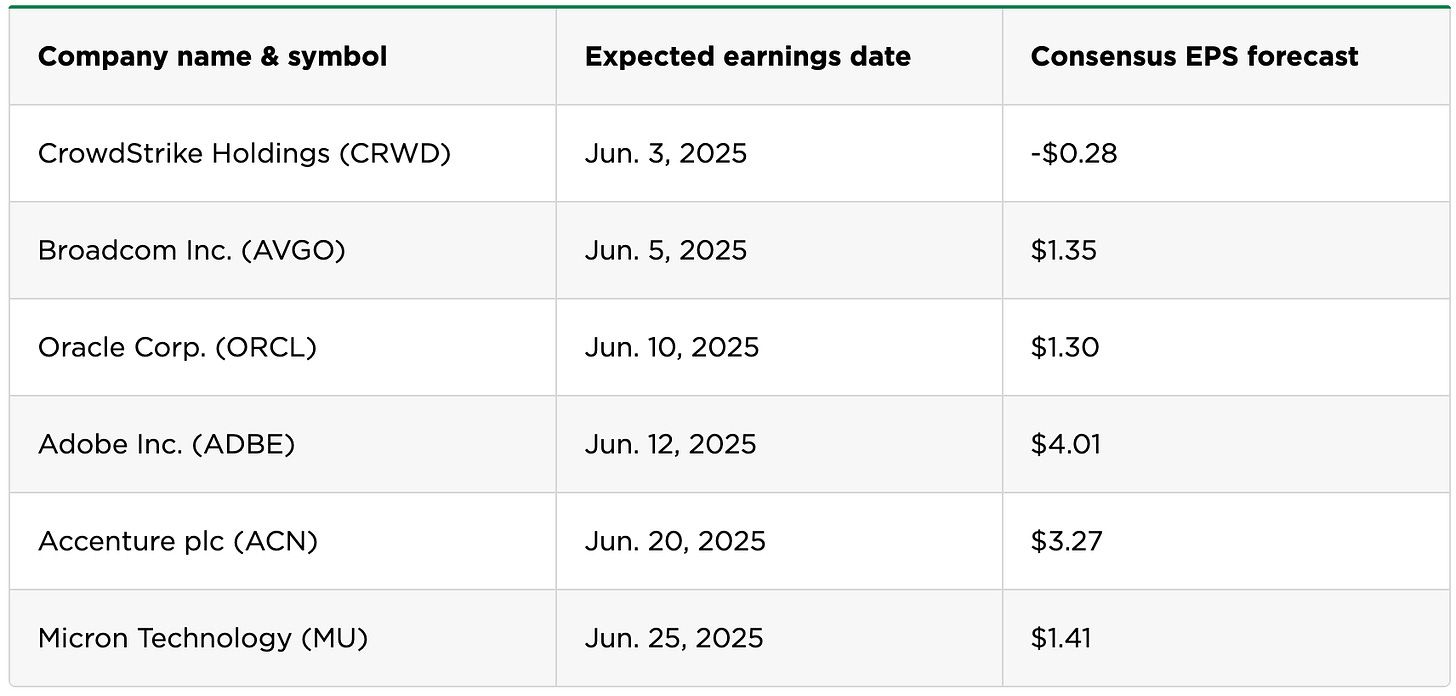This screenshot has height=696, width=1456.
Task: Click the "Company name & symbol" column header
Action: [212, 57]
